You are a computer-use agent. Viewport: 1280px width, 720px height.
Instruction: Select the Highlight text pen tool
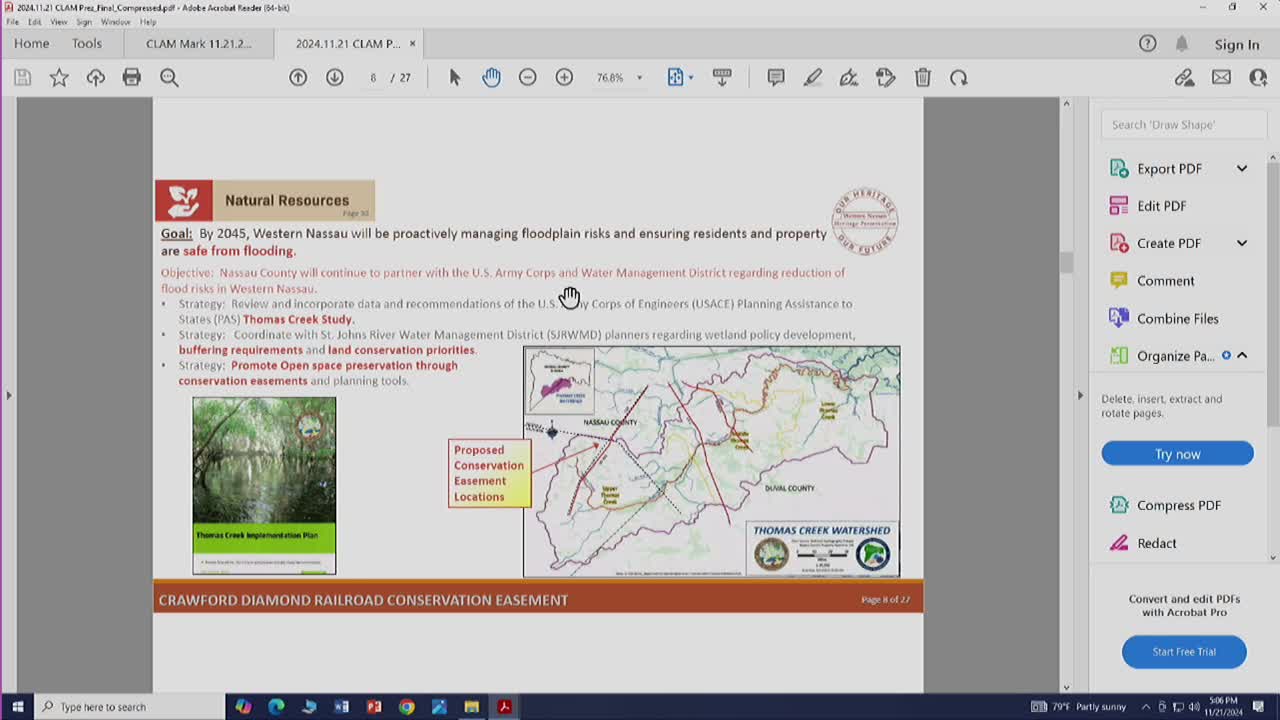click(812, 78)
